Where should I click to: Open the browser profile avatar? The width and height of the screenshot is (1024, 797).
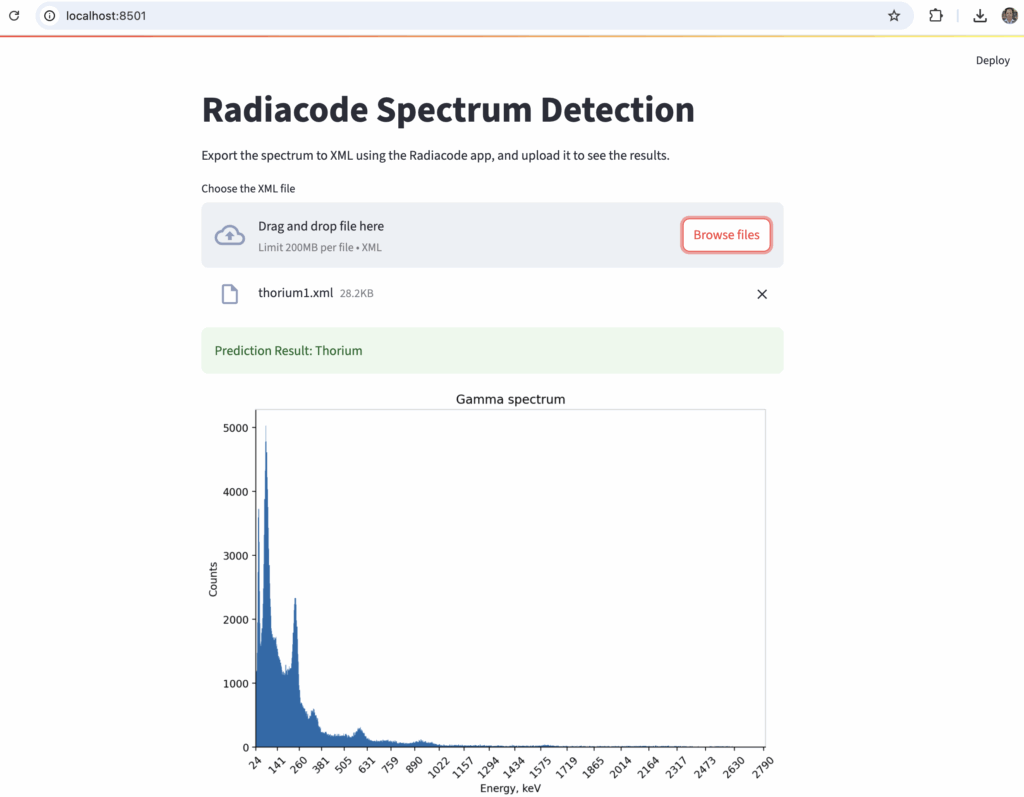(1009, 16)
